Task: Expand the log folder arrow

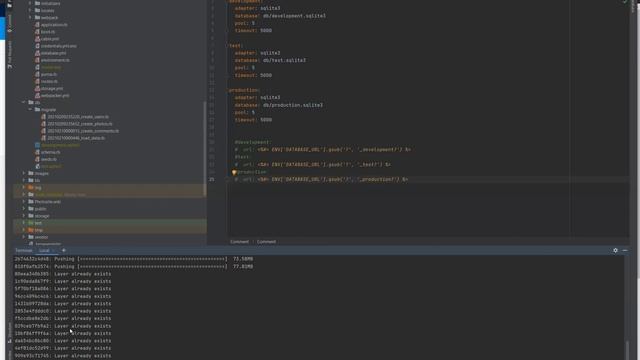Action: (x=24, y=187)
